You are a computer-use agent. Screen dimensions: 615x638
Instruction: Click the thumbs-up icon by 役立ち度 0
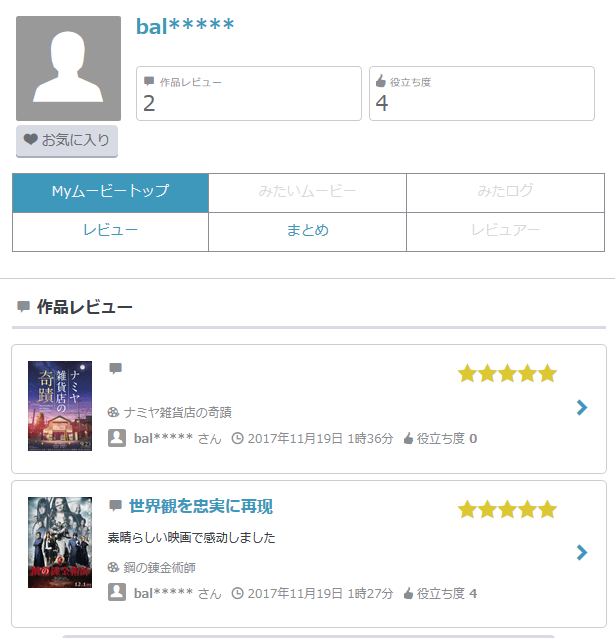(408, 438)
